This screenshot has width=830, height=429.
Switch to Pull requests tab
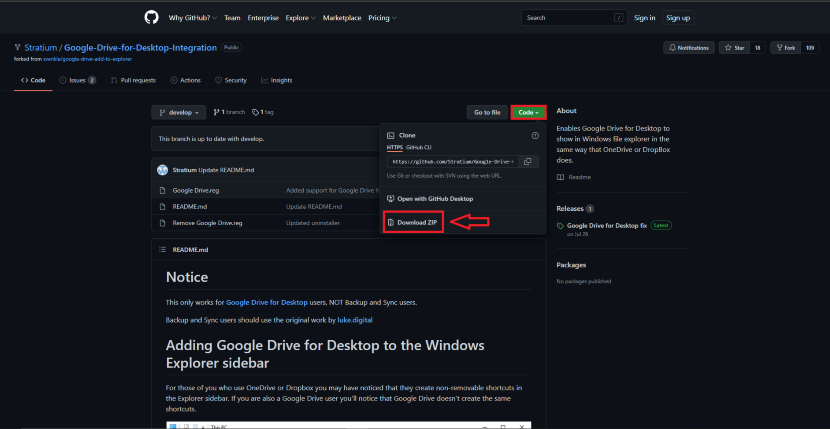(x=133, y=81)
